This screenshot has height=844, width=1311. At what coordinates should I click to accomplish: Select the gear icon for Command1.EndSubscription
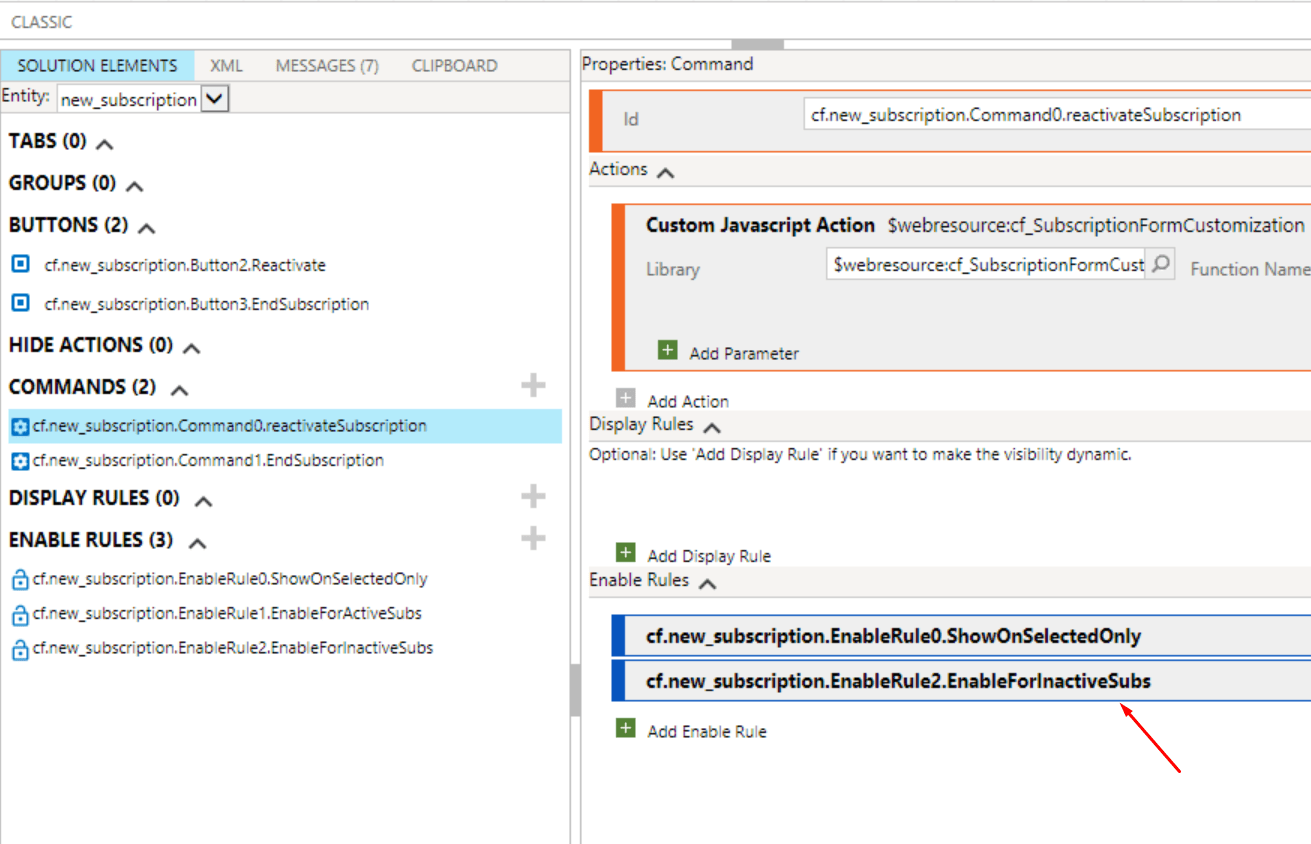(x=20, y=461)
